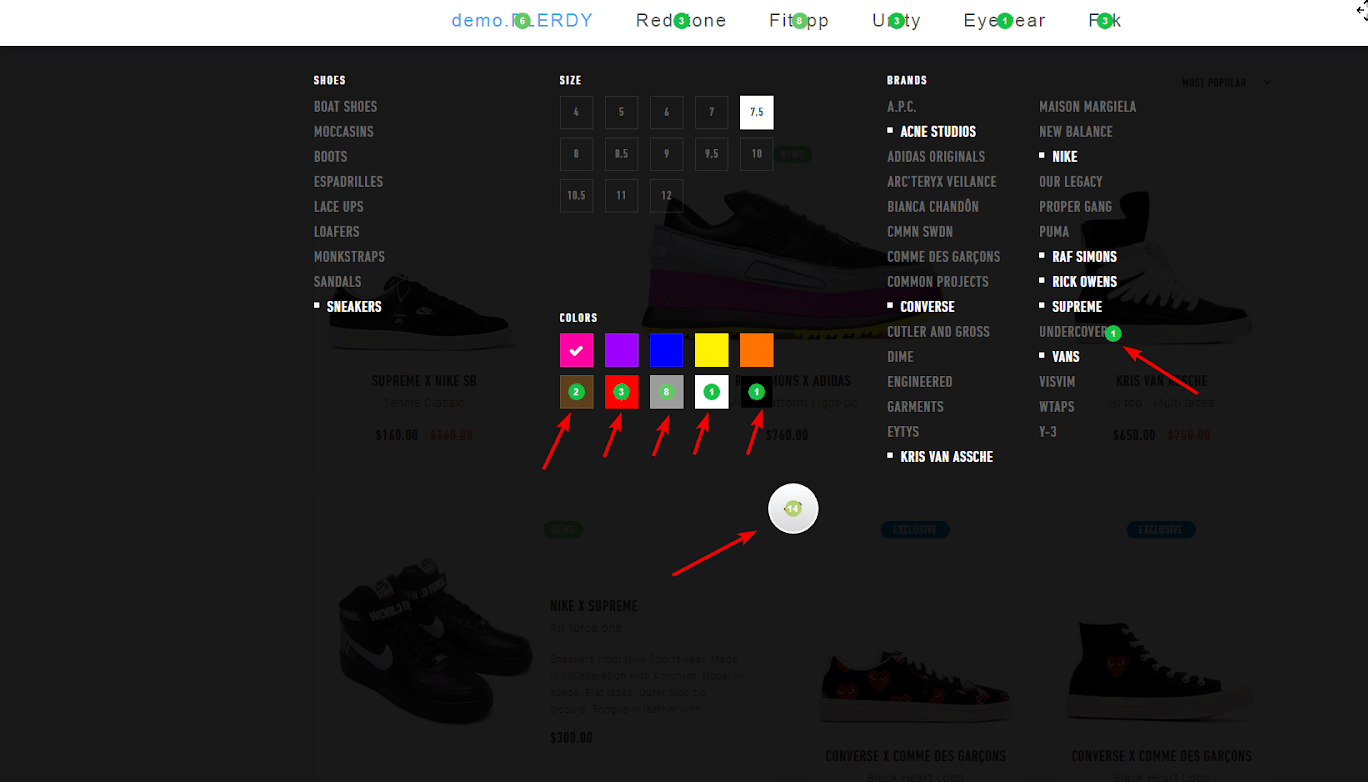Pick the purple color swatch
This screenshot has height=782, width=1368.
[x=622, y=351]
